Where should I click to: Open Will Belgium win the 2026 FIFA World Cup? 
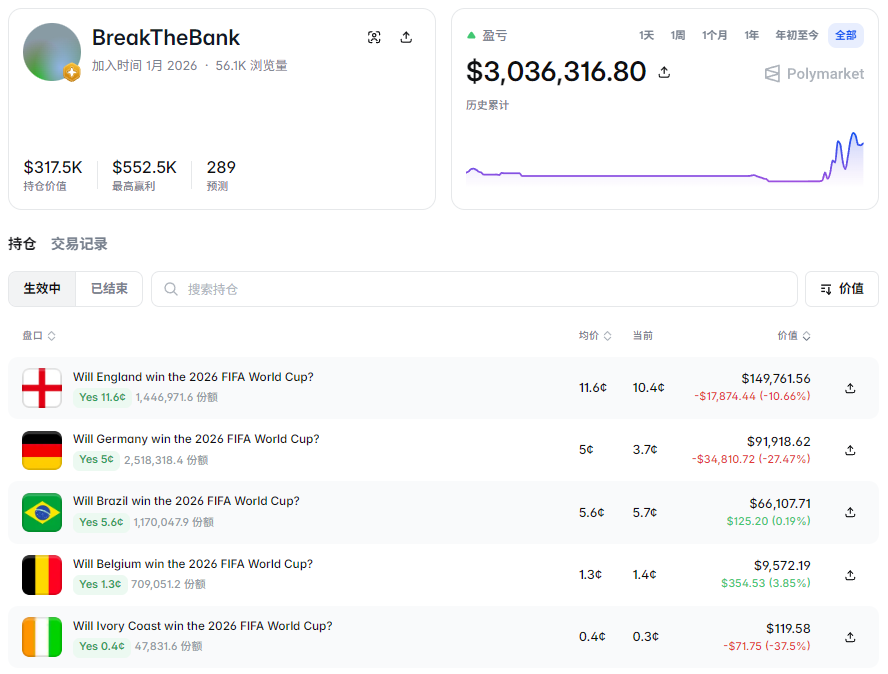[x=193, y=564]
